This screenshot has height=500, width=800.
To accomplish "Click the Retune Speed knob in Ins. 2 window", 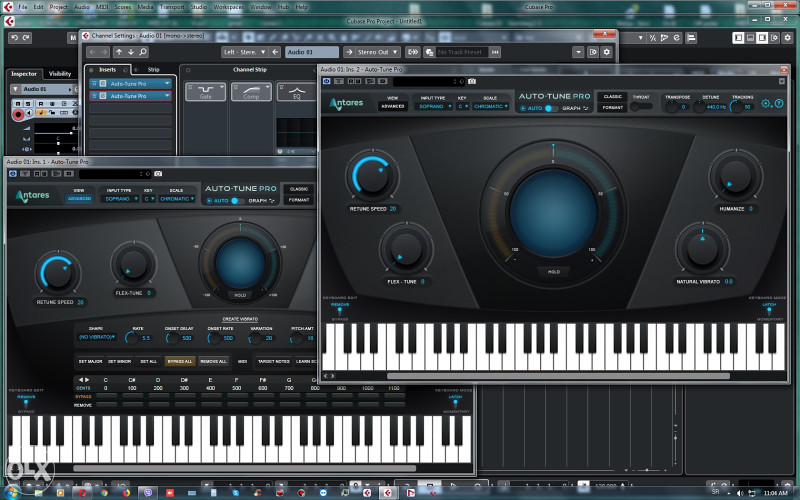I will (372, 177).
